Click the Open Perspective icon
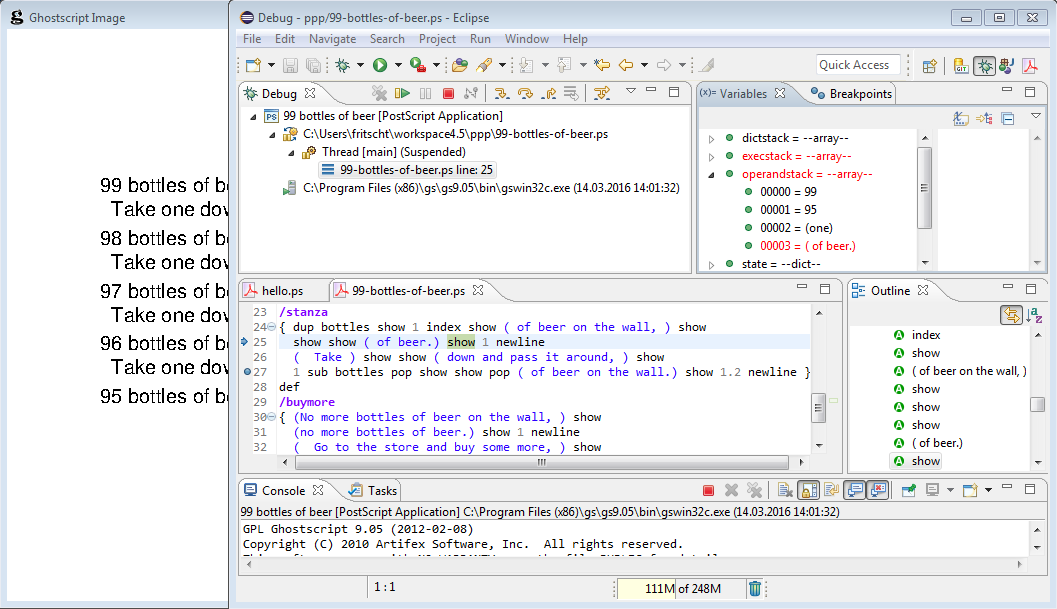The height and width of the screenshot is (609, 1057). point(930,65)
